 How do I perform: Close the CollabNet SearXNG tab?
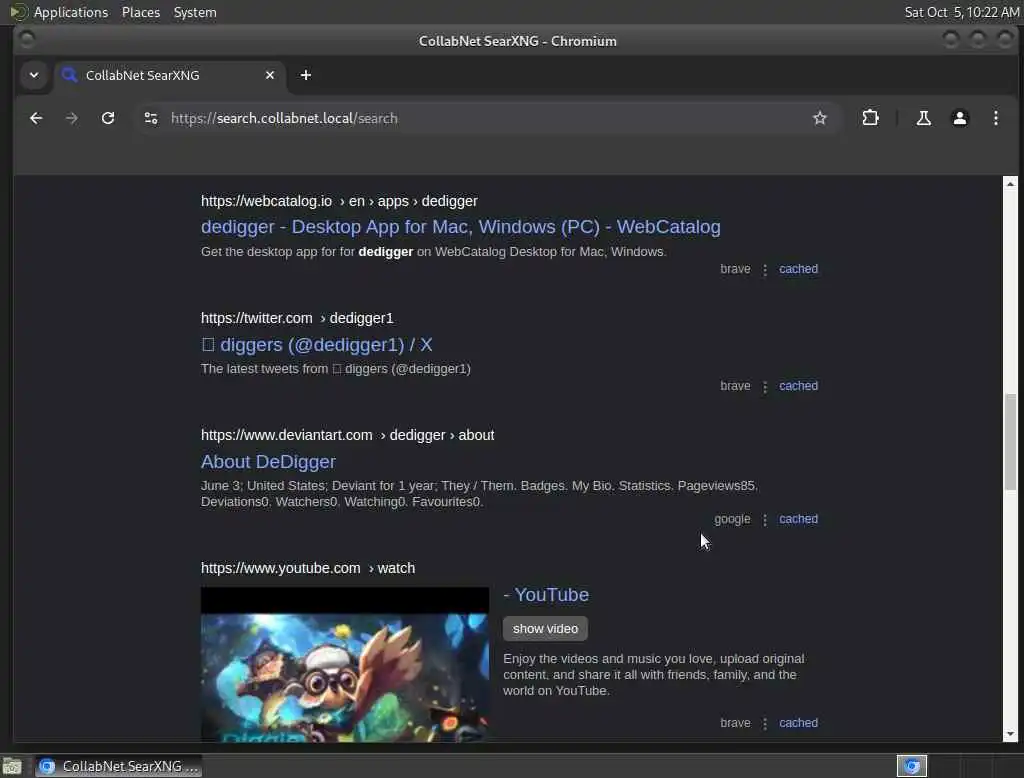click(270, 75)
